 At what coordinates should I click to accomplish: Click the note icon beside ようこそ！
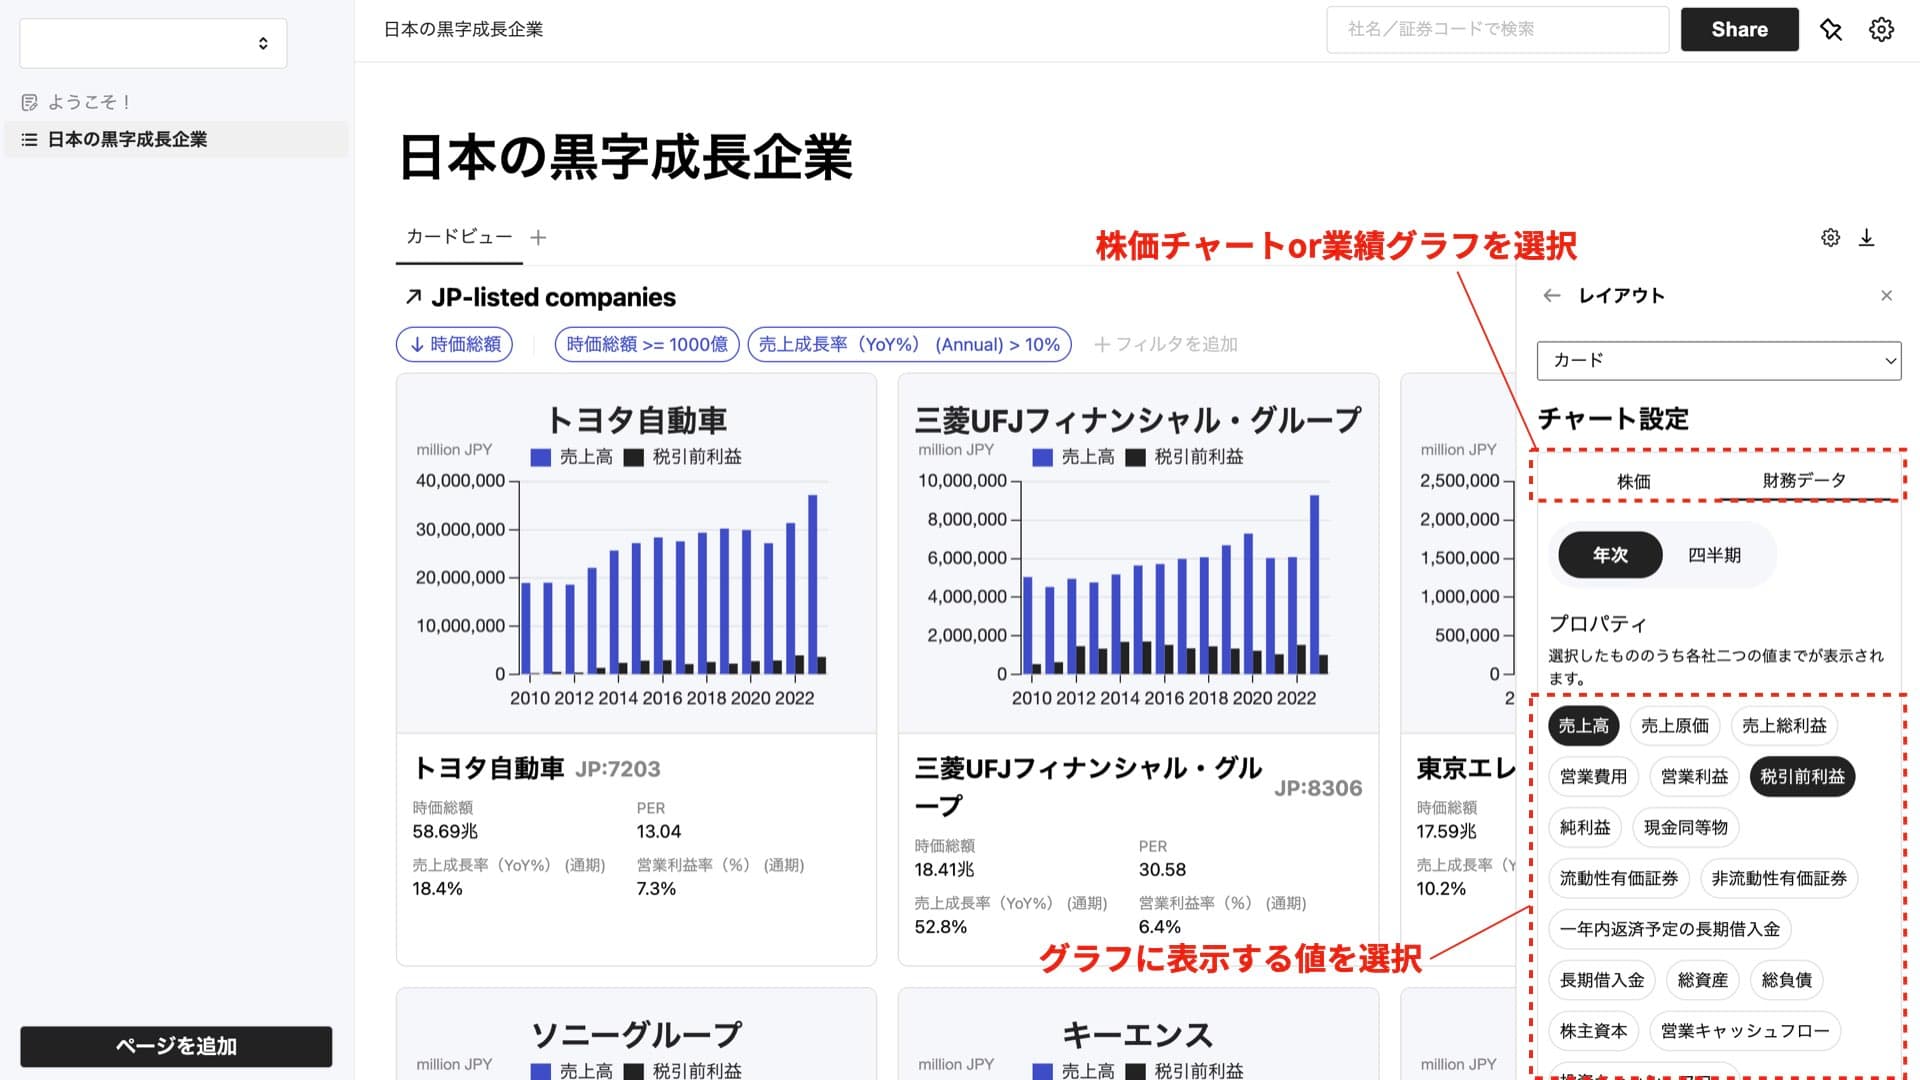pos(29,102)
